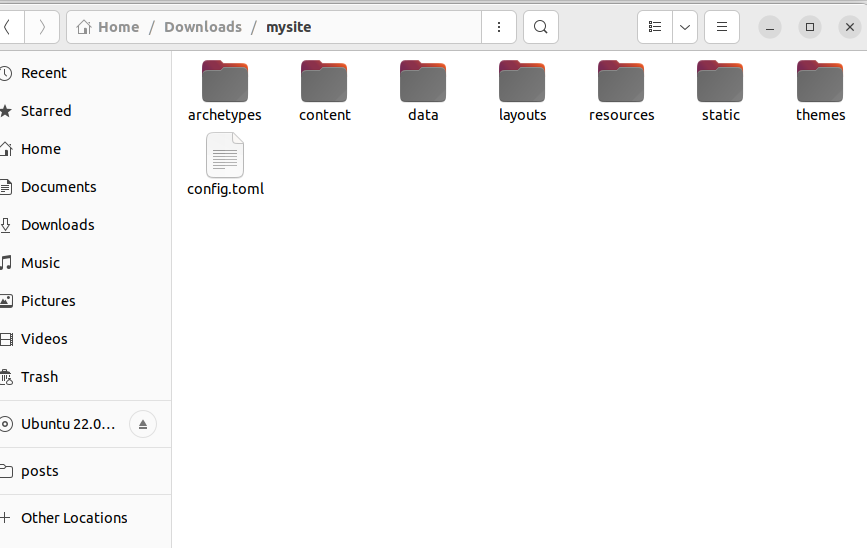Screen dimensions: 867x548
Task: Select the static folder icon
Action: point(720,81)
